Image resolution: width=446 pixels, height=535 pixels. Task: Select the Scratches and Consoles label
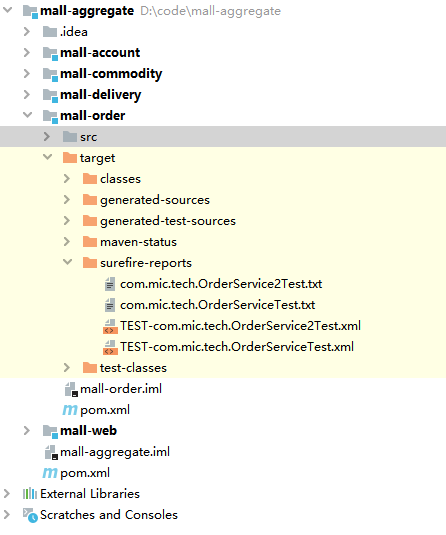point(109,515)
